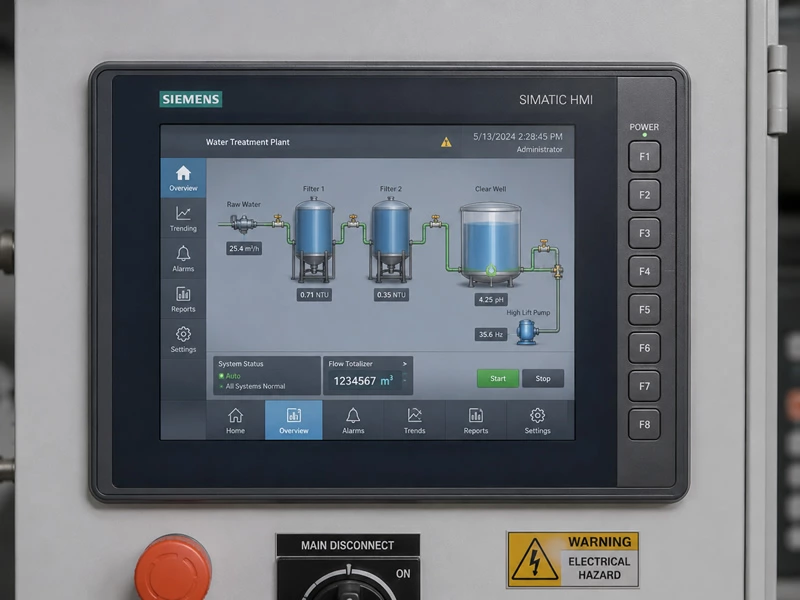
Task: Open Alarms in the left sidebar
Action: coord(183,259)
